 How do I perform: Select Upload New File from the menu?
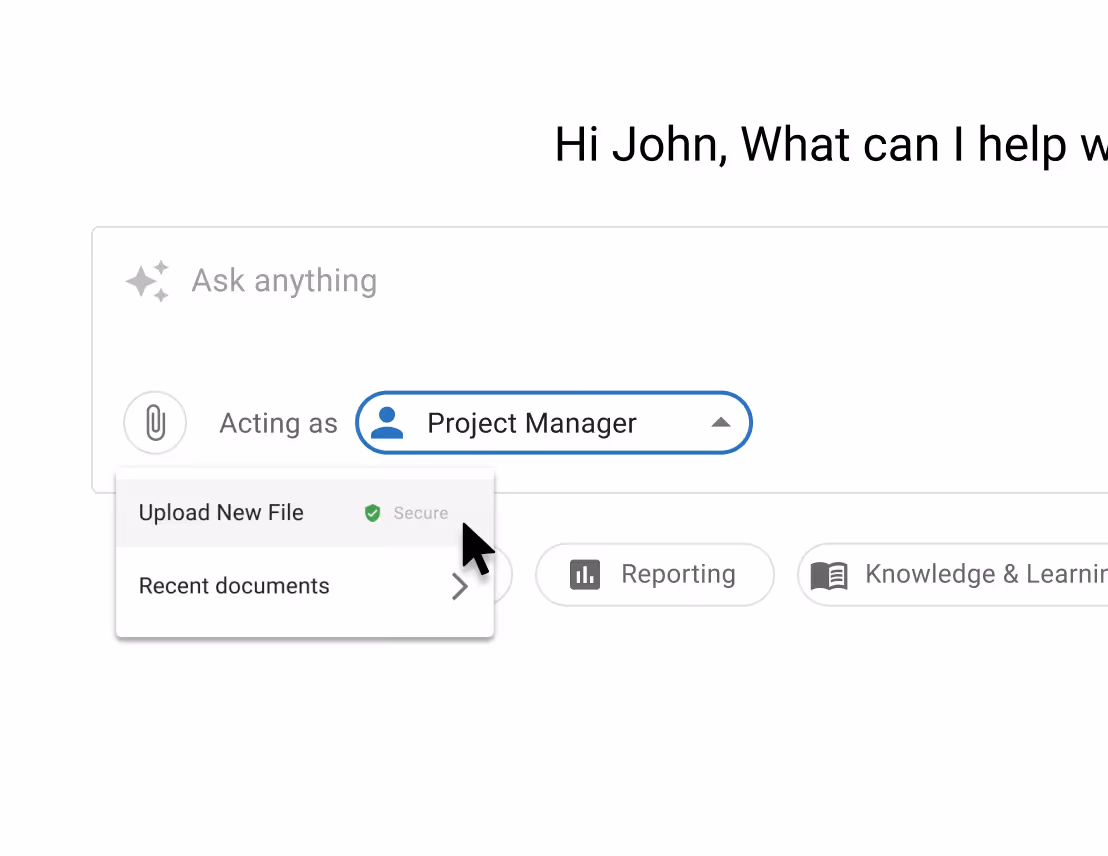(220, 512)
